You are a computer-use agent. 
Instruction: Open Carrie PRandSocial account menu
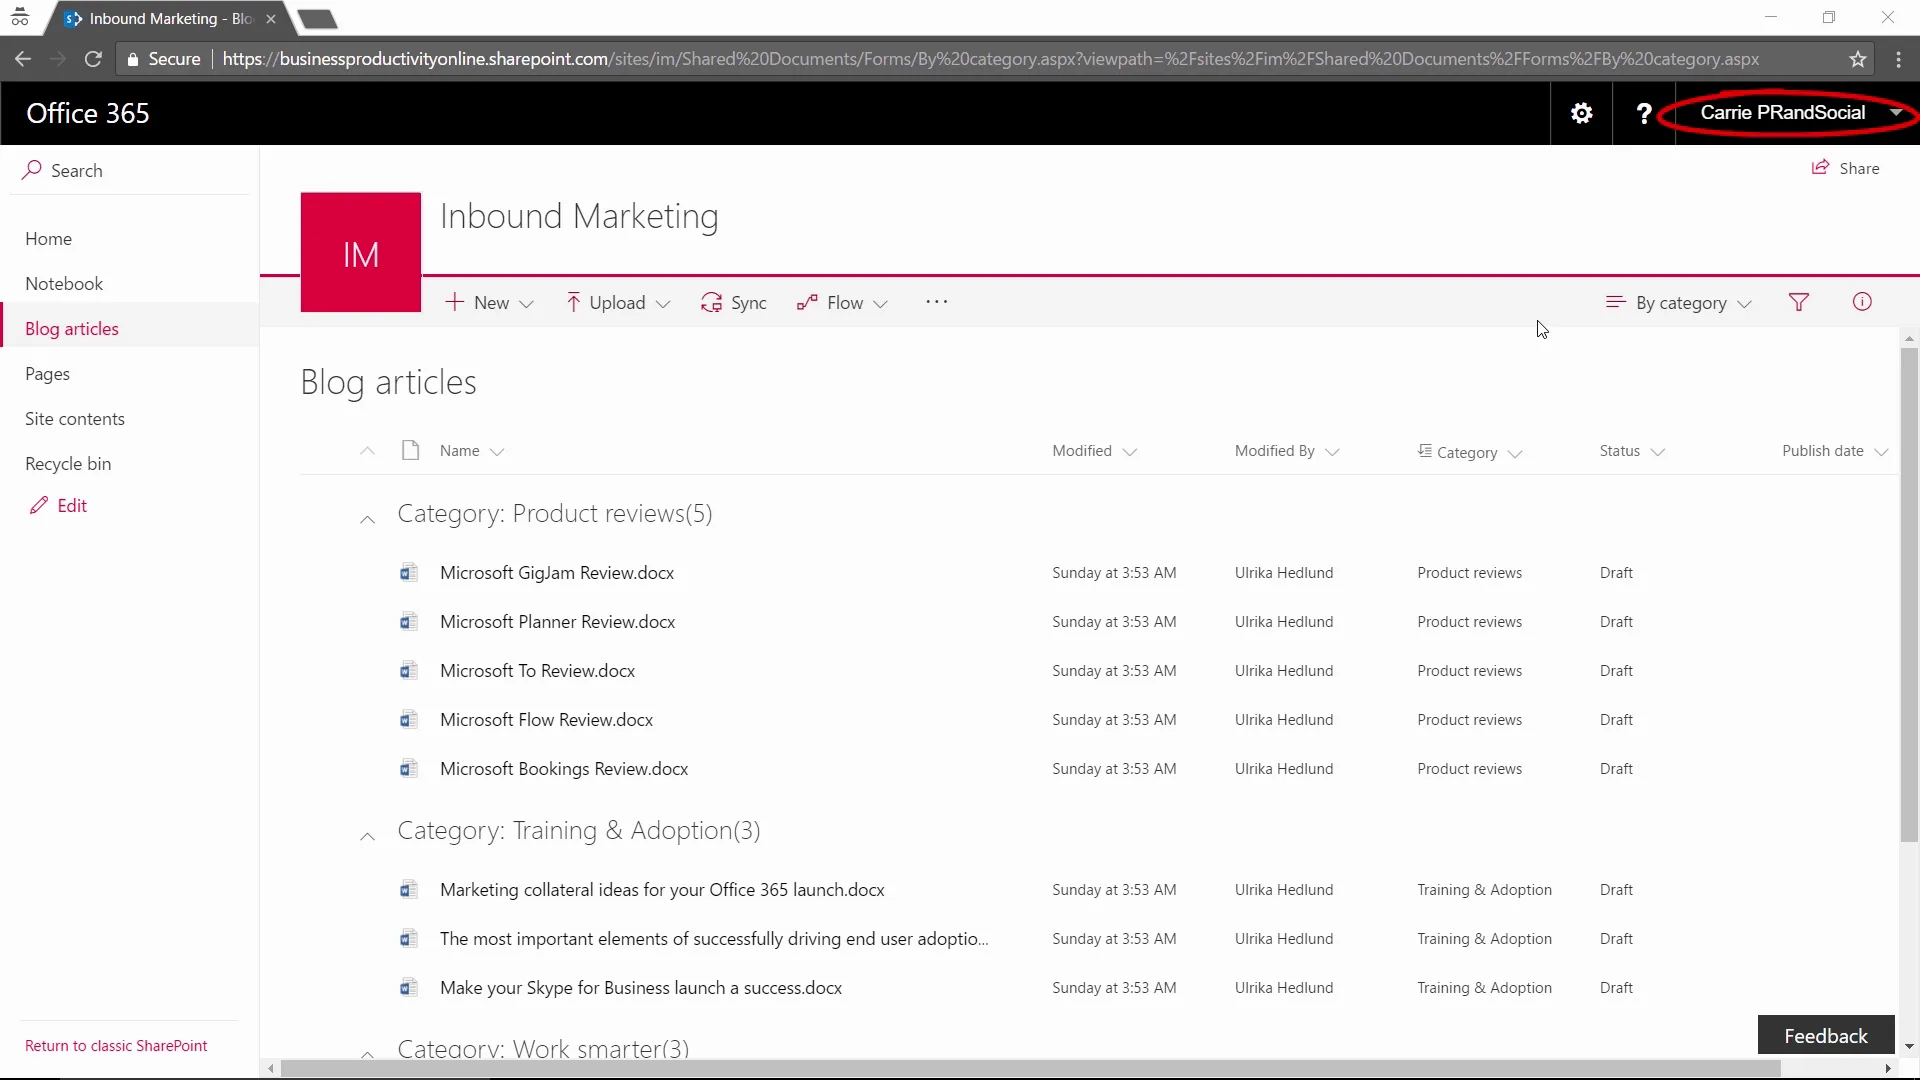[x=1800, y=113]
